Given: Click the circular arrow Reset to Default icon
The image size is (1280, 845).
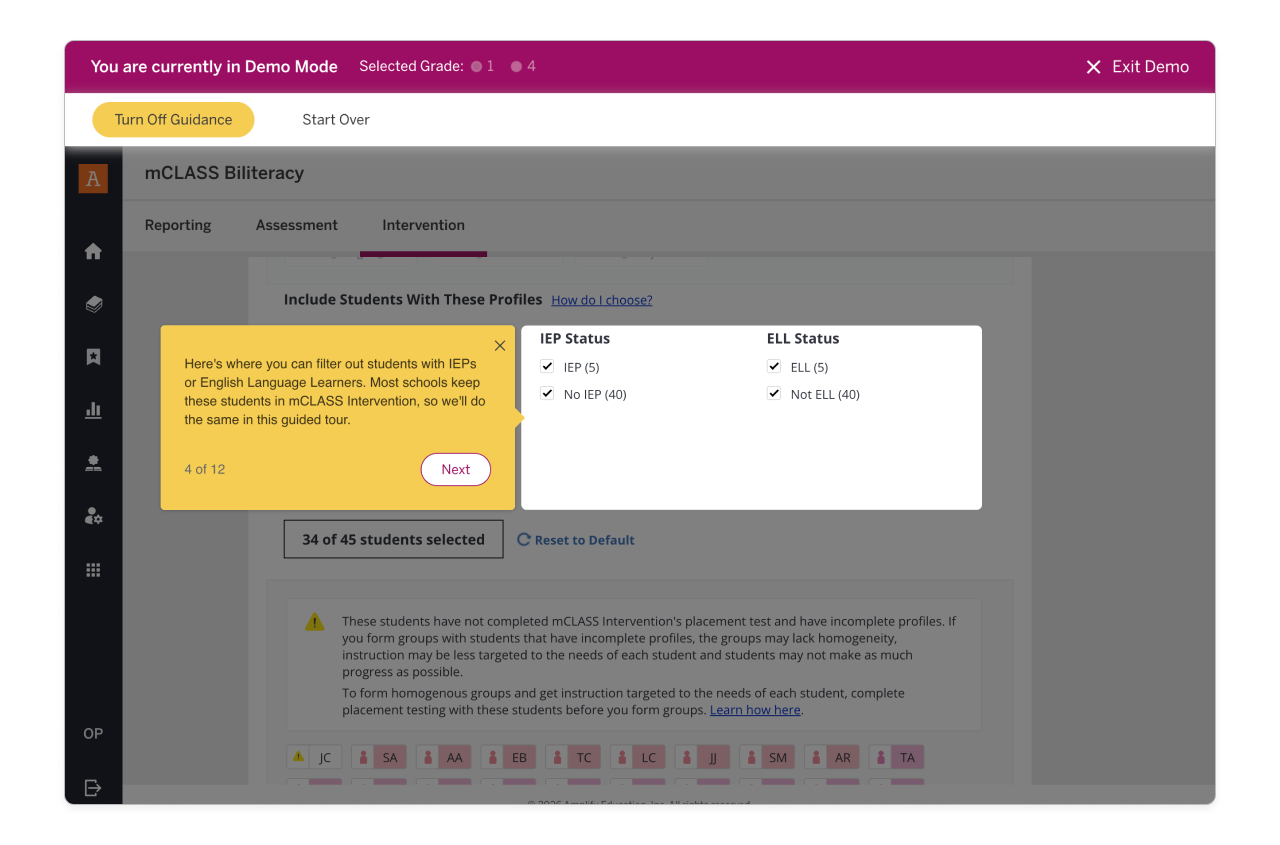Looking at the screenshot, I should [523, 540].
